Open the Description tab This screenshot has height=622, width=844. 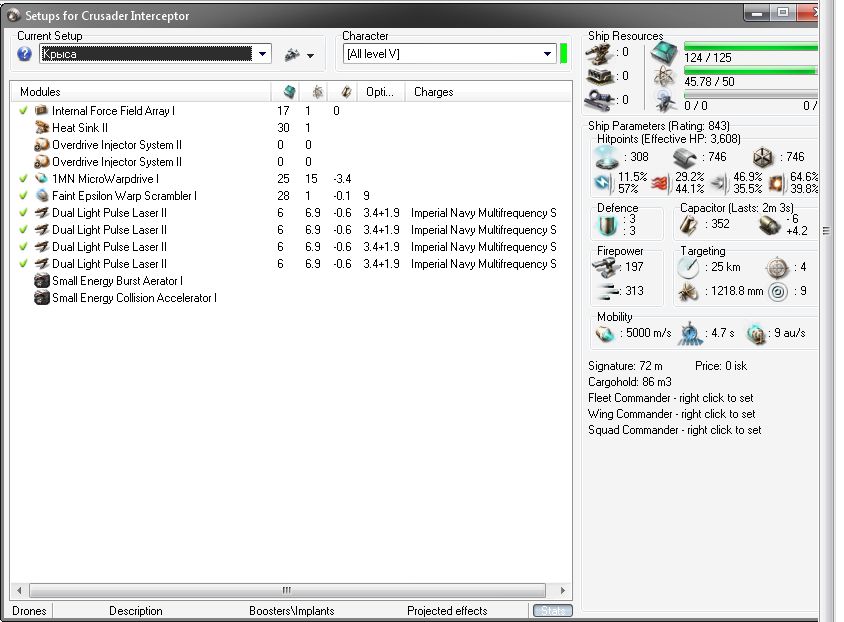[136, 611]
